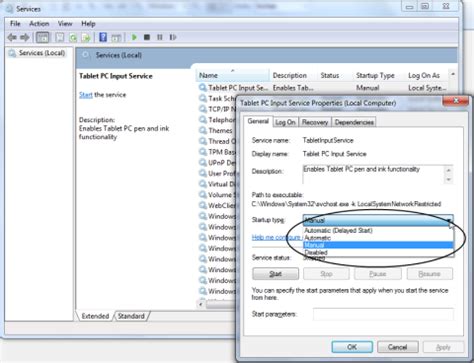Close the Tablet PC Input Service Properties dialog

pyautogui.click(x=456, y=101)
